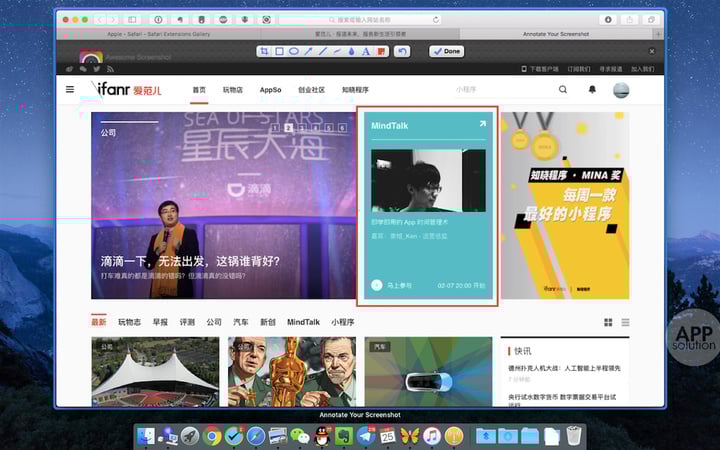Reload the page with refresh icon
This screenshot has width=720, height=450.
(436, 20)
